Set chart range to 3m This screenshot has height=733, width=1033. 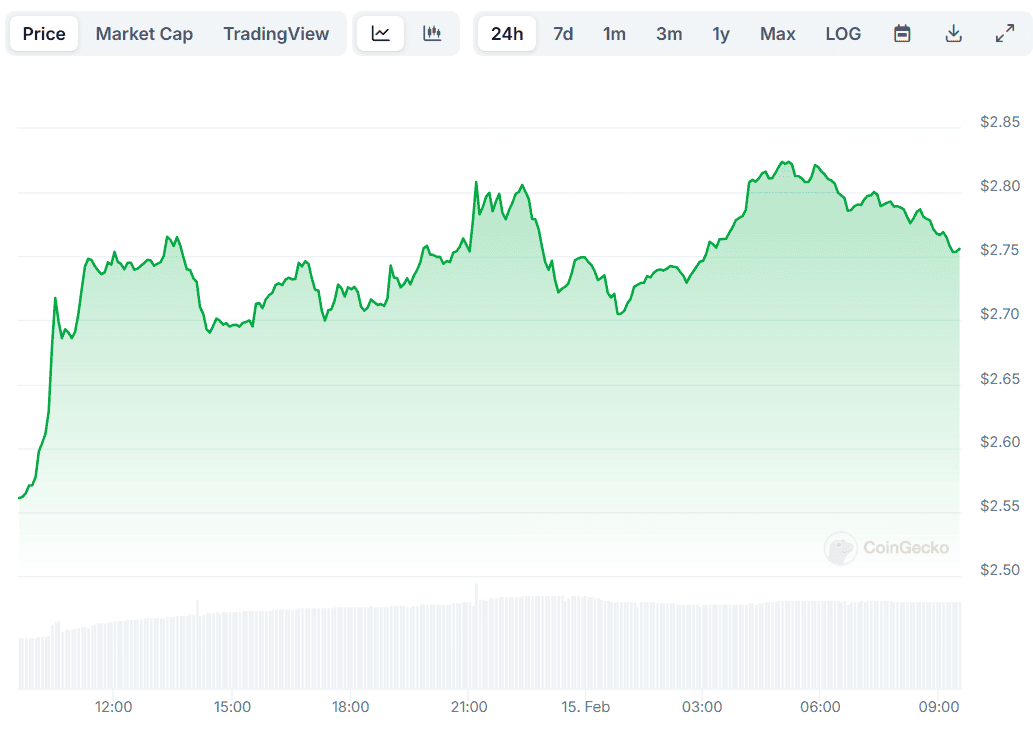pyautogui.click(x=669, y=34)
